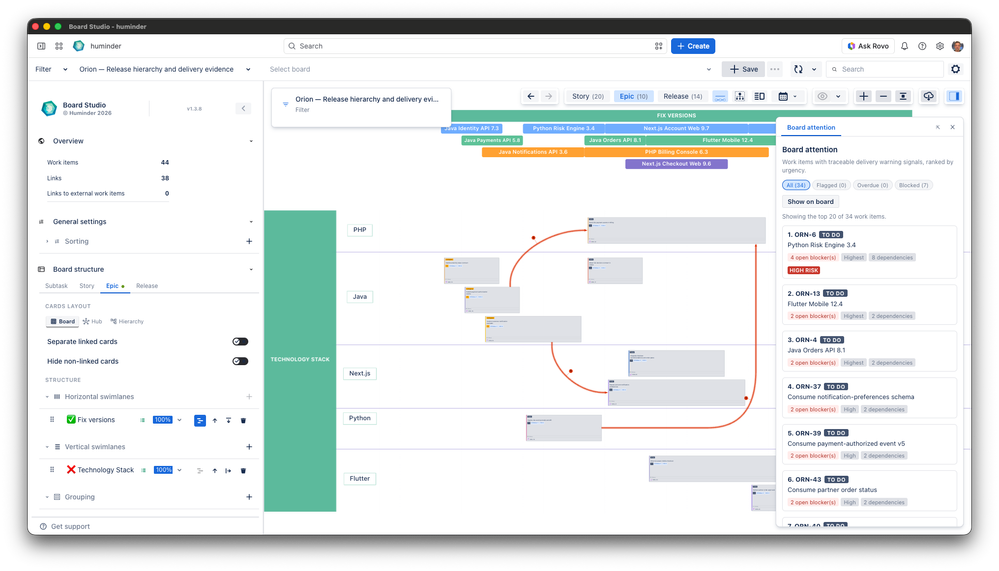Switch to the Subtask structure tab

click(x=56, y=286)
